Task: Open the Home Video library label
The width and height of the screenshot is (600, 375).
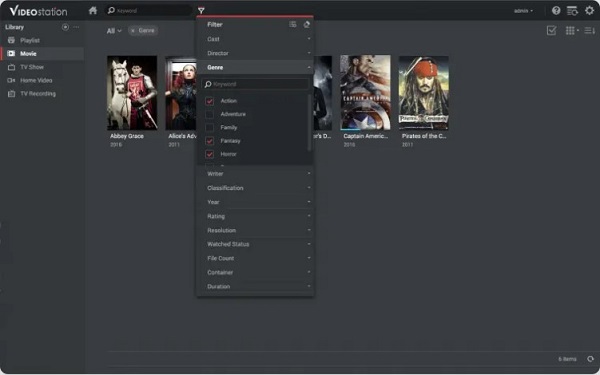Action: pos(36,80)
